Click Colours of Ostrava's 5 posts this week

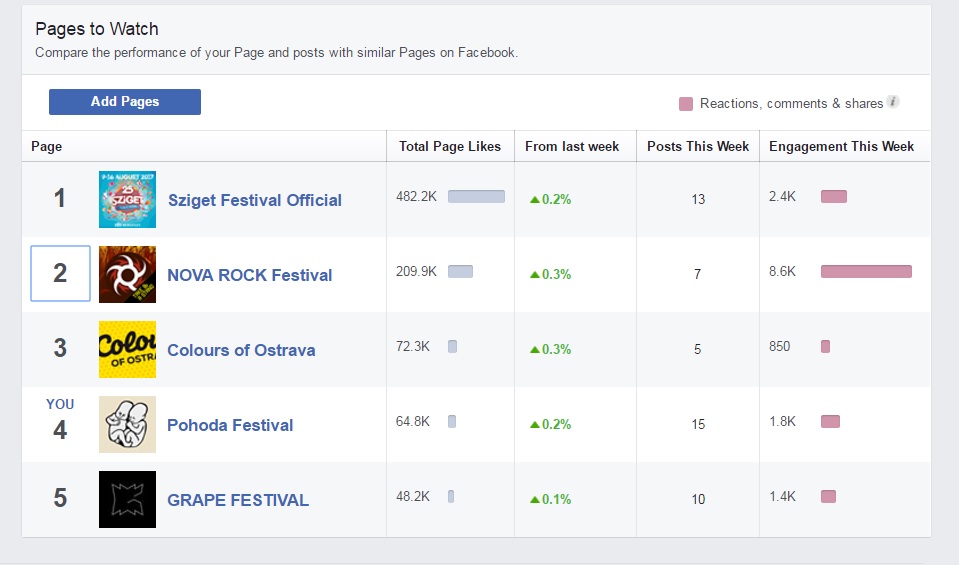[x=697, y=350]
